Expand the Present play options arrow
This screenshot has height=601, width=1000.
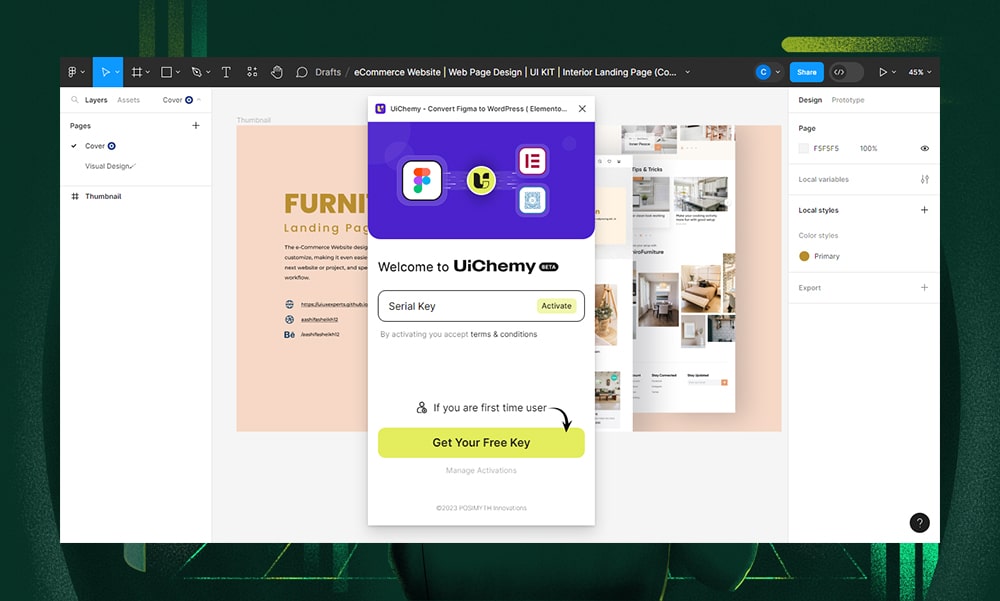click(x=894, y=72)
